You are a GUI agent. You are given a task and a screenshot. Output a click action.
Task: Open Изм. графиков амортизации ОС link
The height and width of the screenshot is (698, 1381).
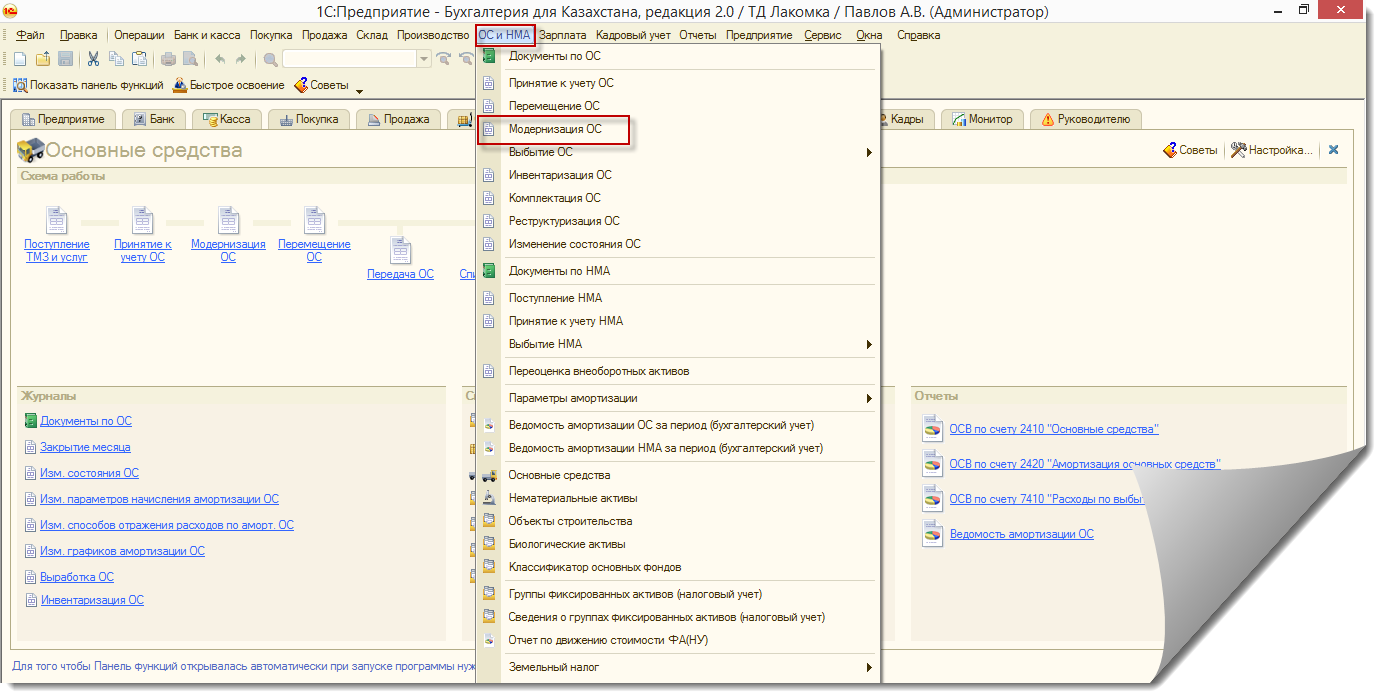122,551
